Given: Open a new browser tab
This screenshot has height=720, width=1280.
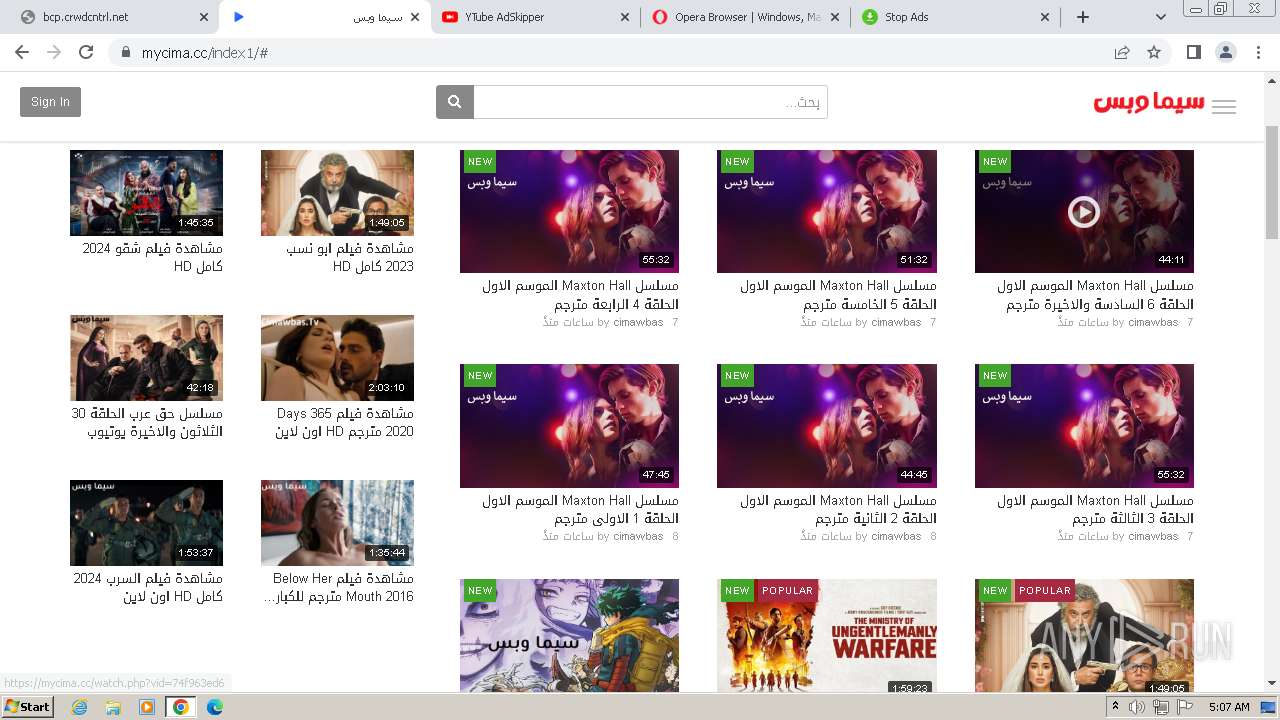Looking at the screenshot, I should 1082,17.
